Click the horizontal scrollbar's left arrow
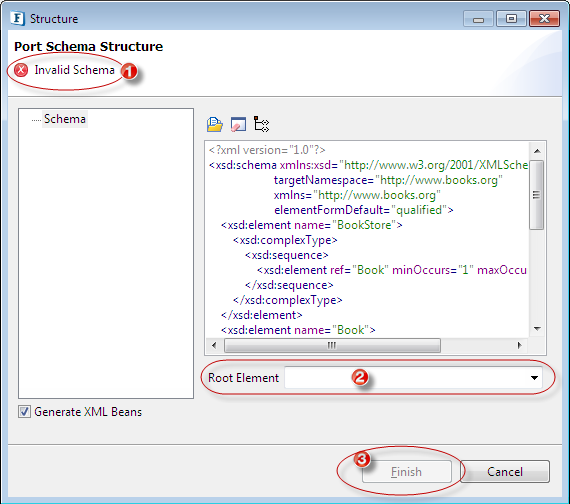 click(214, 345)
